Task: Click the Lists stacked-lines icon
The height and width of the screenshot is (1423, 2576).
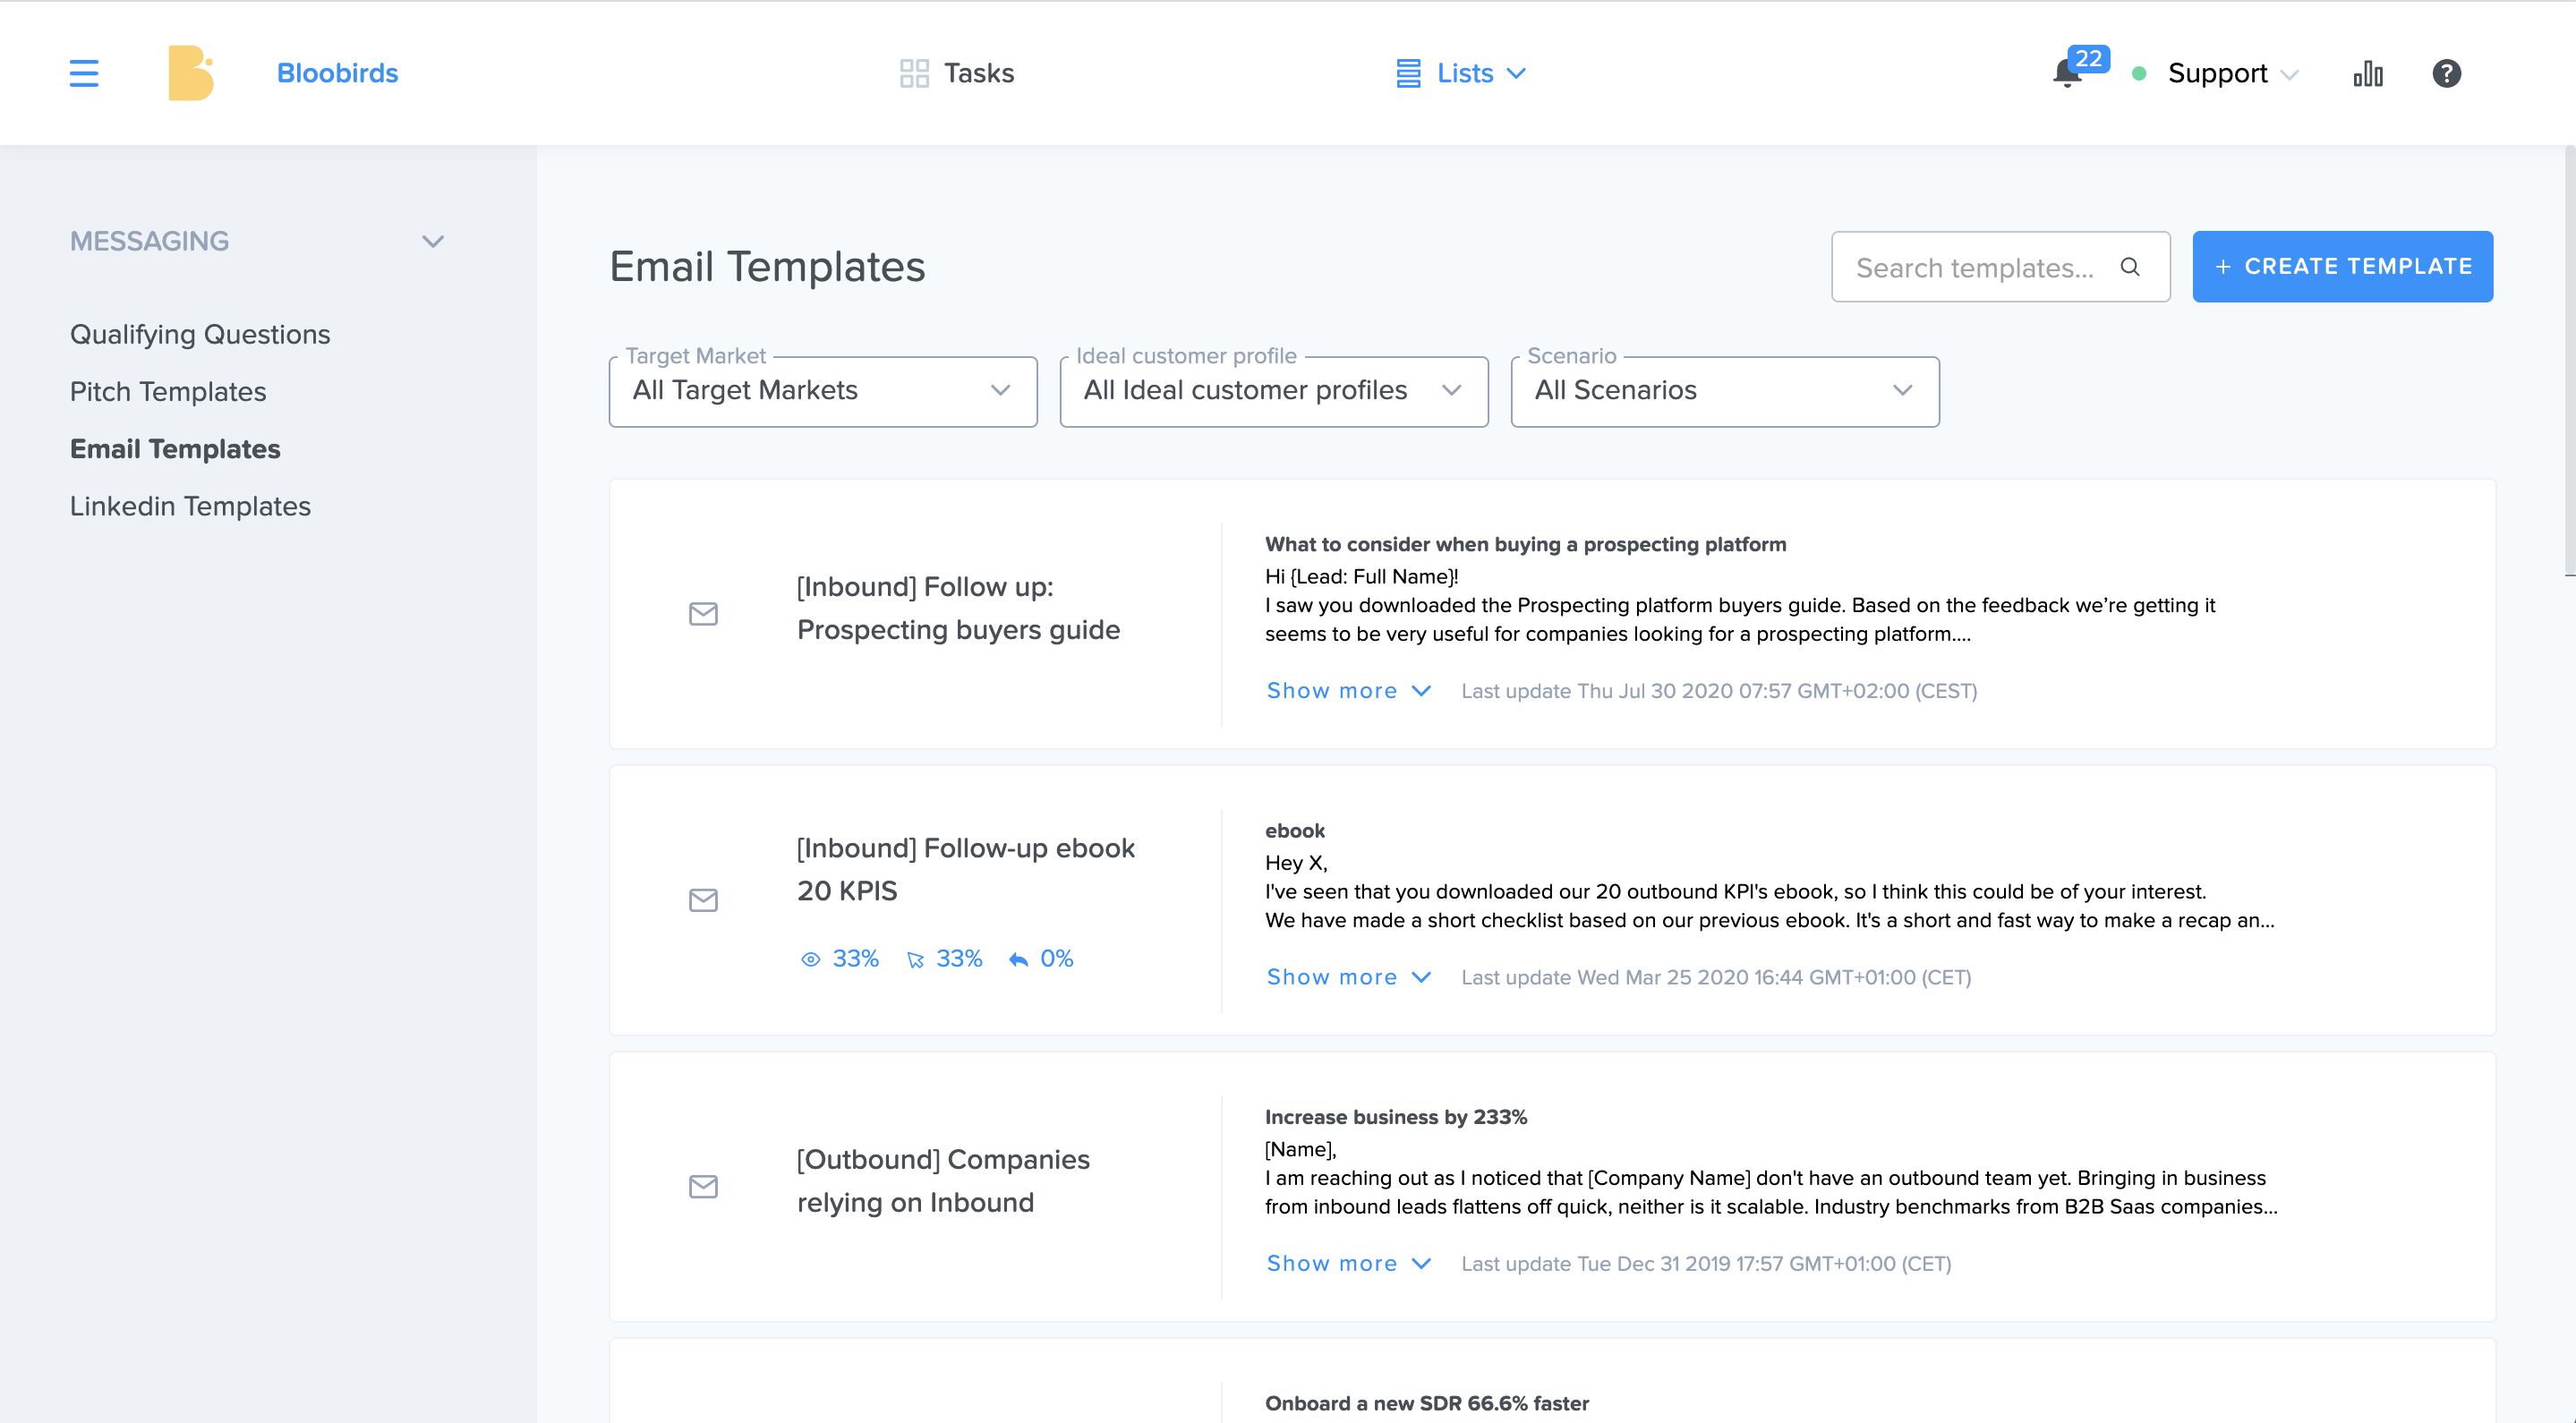Action: [1408, 73]
